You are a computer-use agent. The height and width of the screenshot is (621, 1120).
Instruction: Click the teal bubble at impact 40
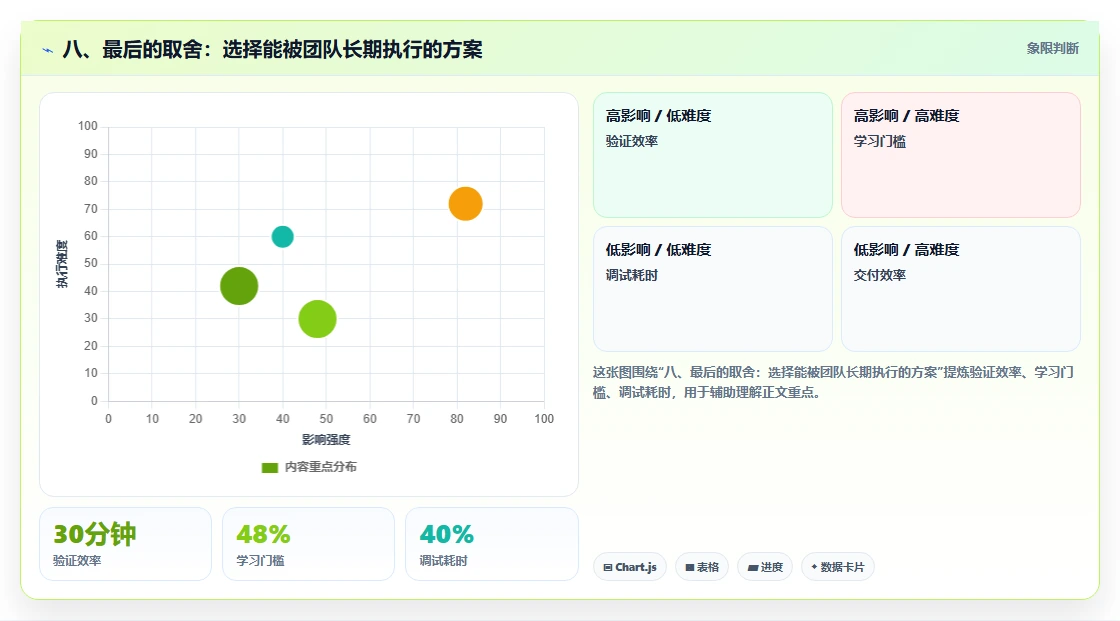click(283, 237)
